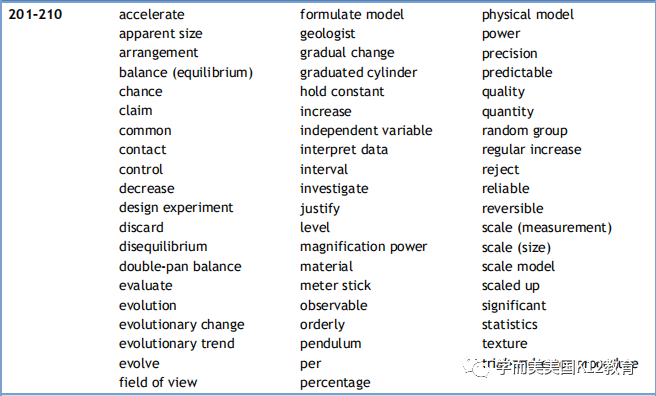Click the Chinese watermark text
The height and width of the screenshot is (396, 656).
click(567, 367)
